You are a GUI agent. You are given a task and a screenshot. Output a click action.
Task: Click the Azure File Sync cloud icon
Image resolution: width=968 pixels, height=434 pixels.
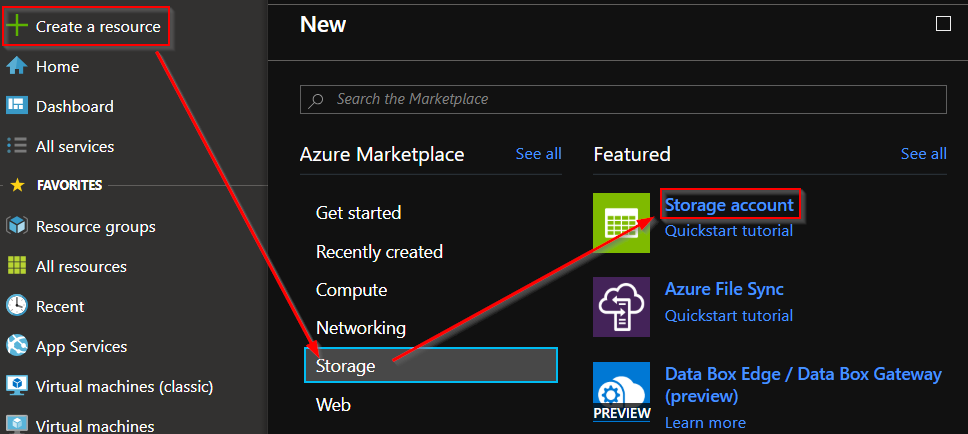click(621, 307)
